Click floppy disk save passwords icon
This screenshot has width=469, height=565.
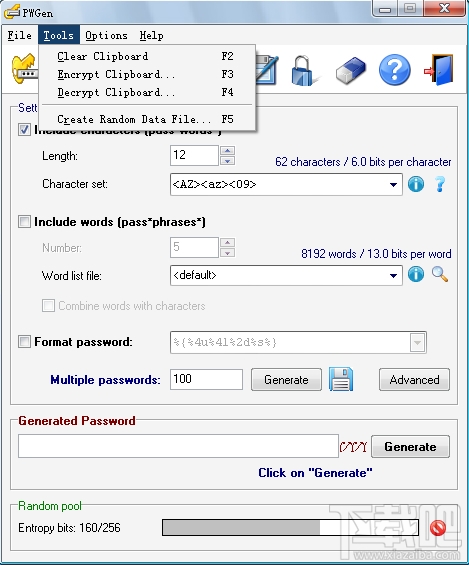341,379
